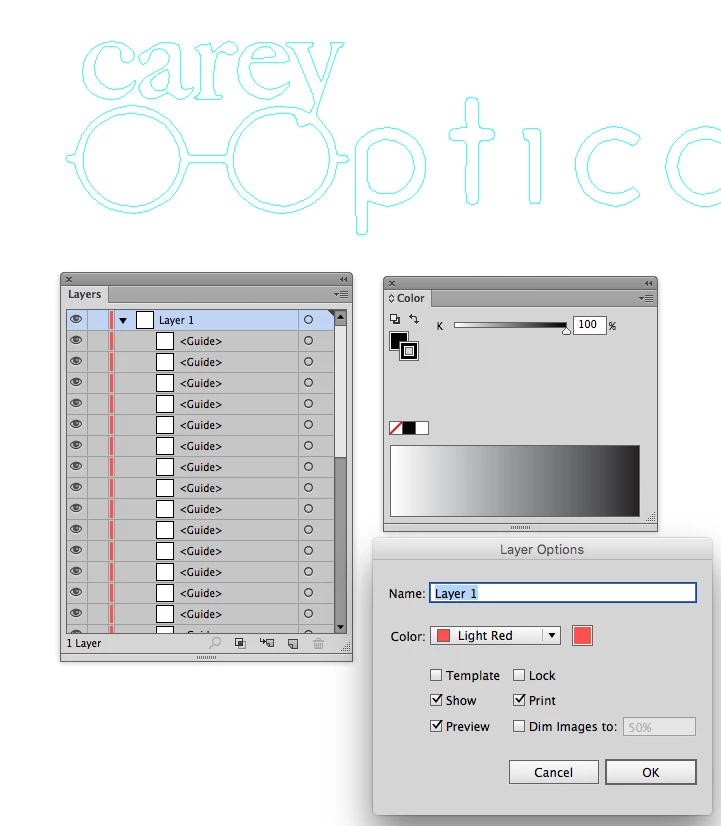Click Default Fill and Stroke icon
721x826 pixels.
(394, 319)
